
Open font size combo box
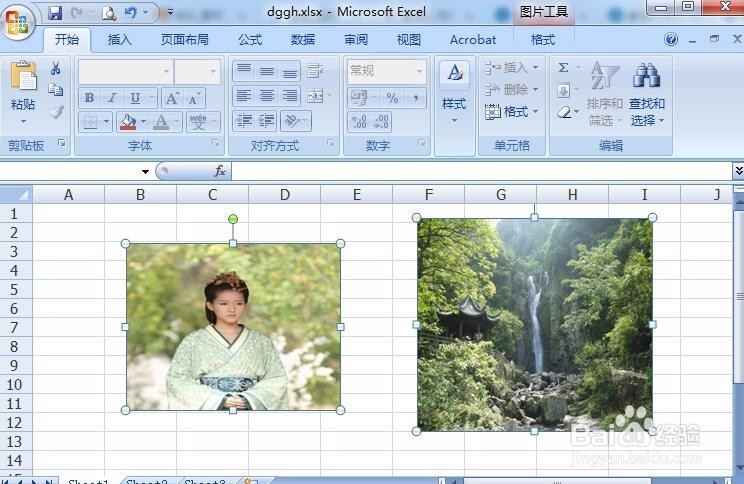pos(197,72)
